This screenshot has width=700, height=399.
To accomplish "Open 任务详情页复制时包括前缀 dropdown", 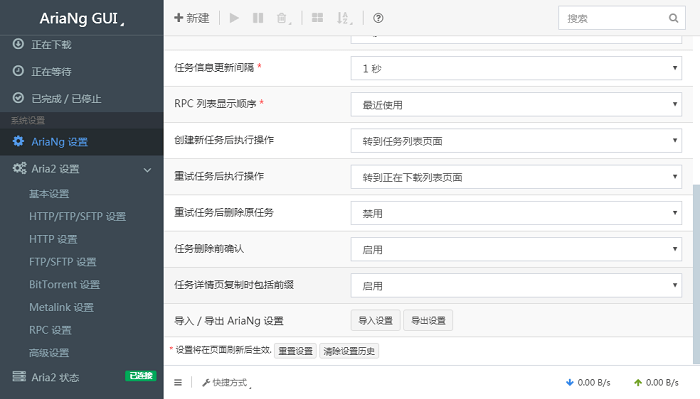I will (516, 285).
